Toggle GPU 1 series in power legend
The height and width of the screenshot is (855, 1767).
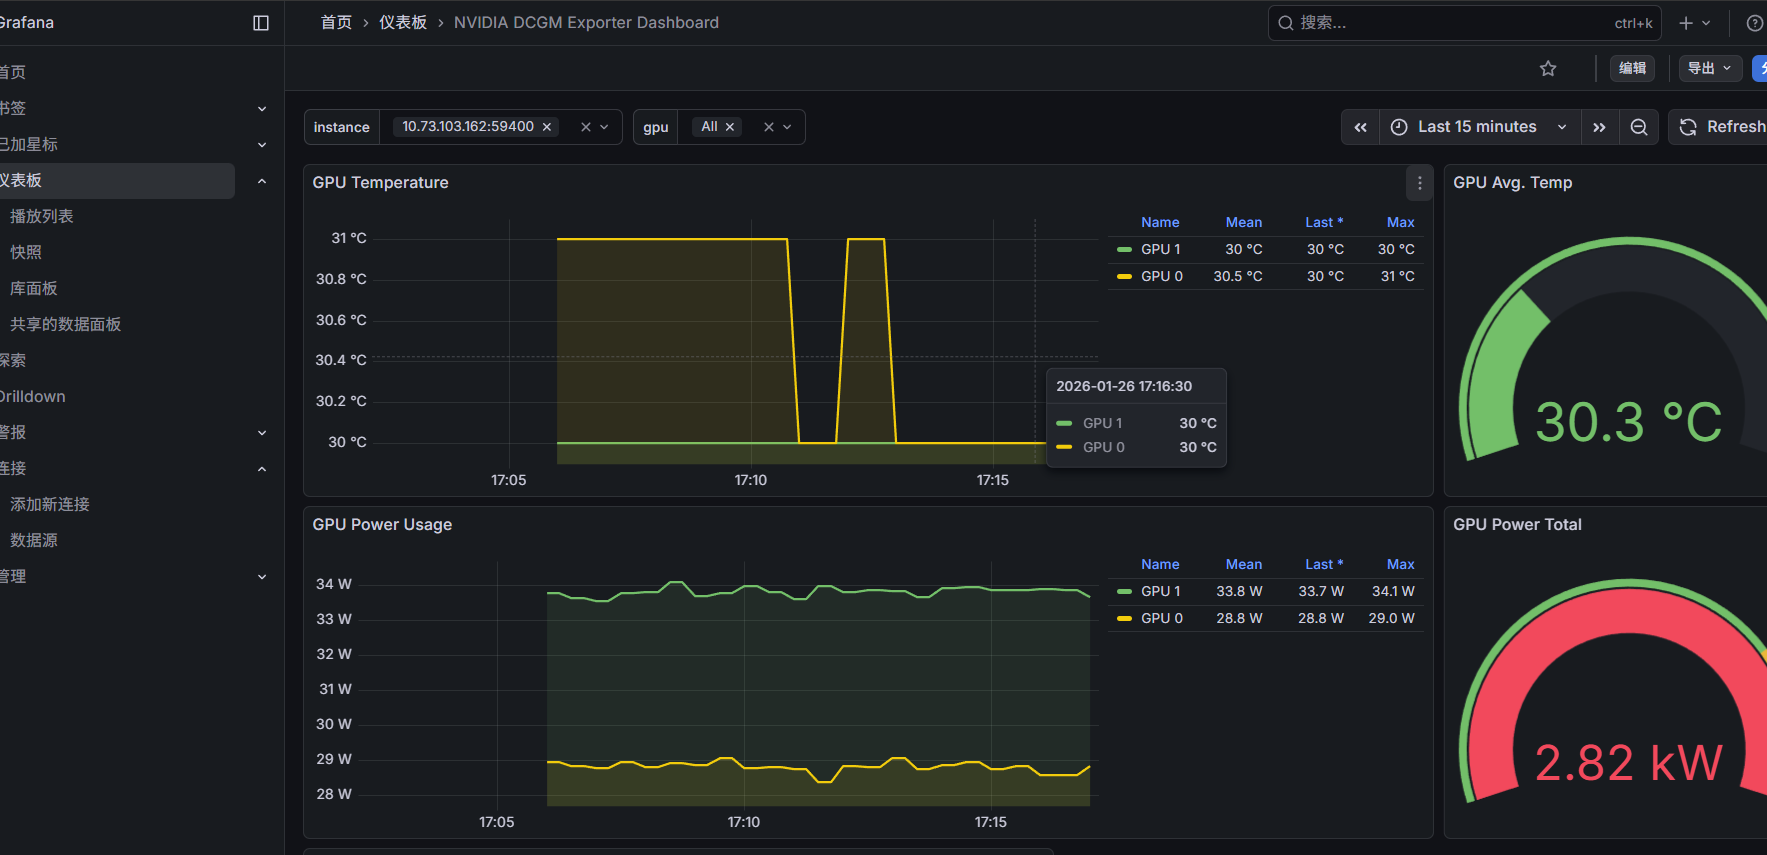coord(1160,591)
